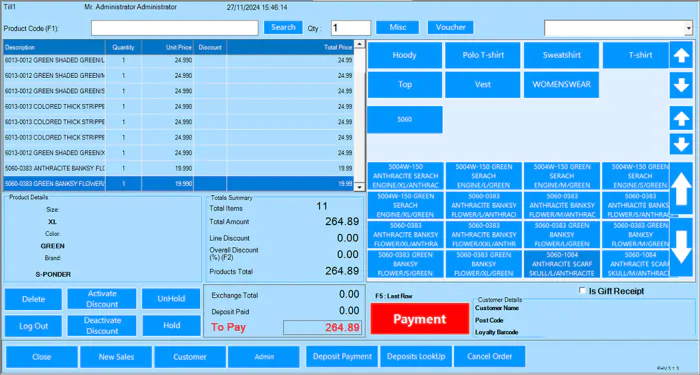
Task: Click the small down arrow under the 5060 row's up arrow
Action: coord(681,144)
